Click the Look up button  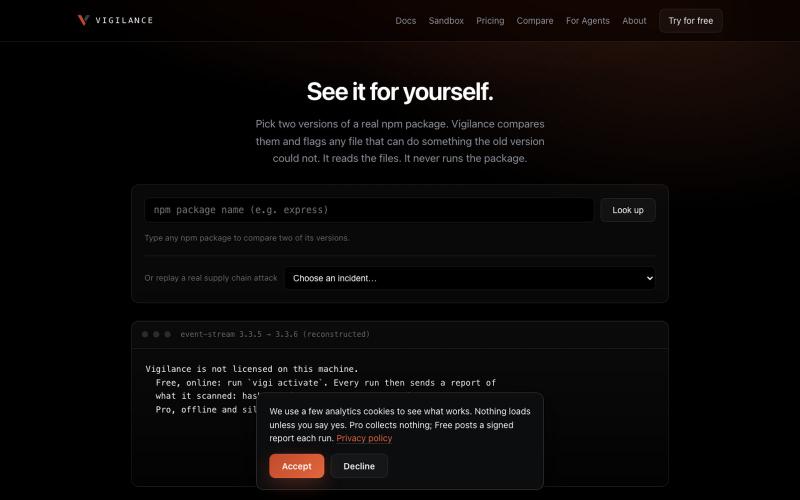coord(628,210)
